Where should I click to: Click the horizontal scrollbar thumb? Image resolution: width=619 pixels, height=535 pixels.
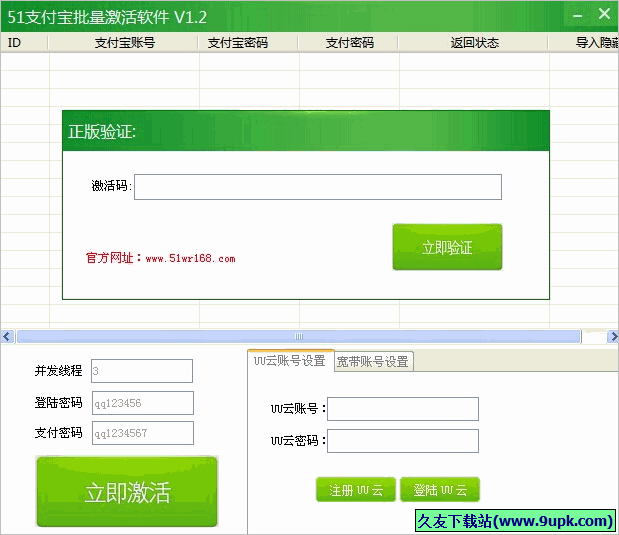pyautogui.click(x=298, y=336)
